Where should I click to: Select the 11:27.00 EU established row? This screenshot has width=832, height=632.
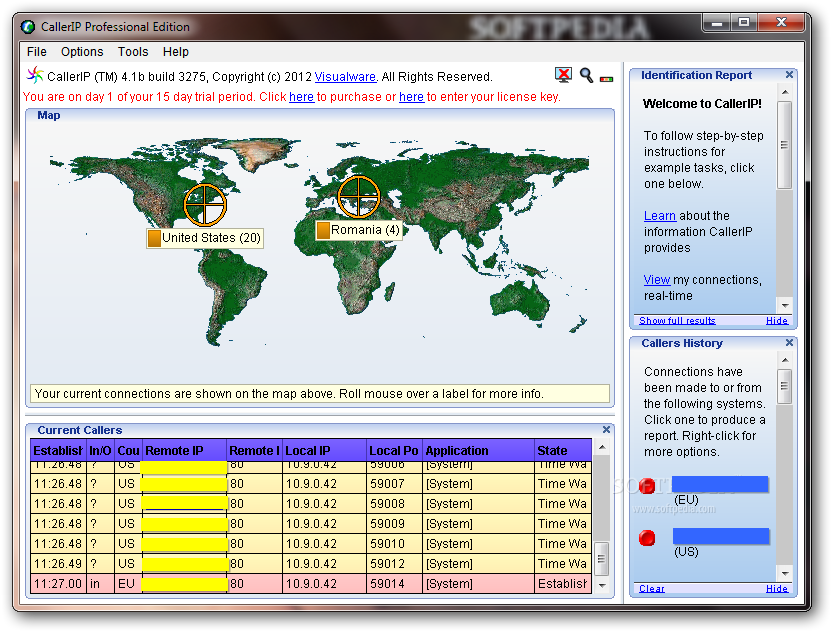pyautogui.click(x=311, y=584)
